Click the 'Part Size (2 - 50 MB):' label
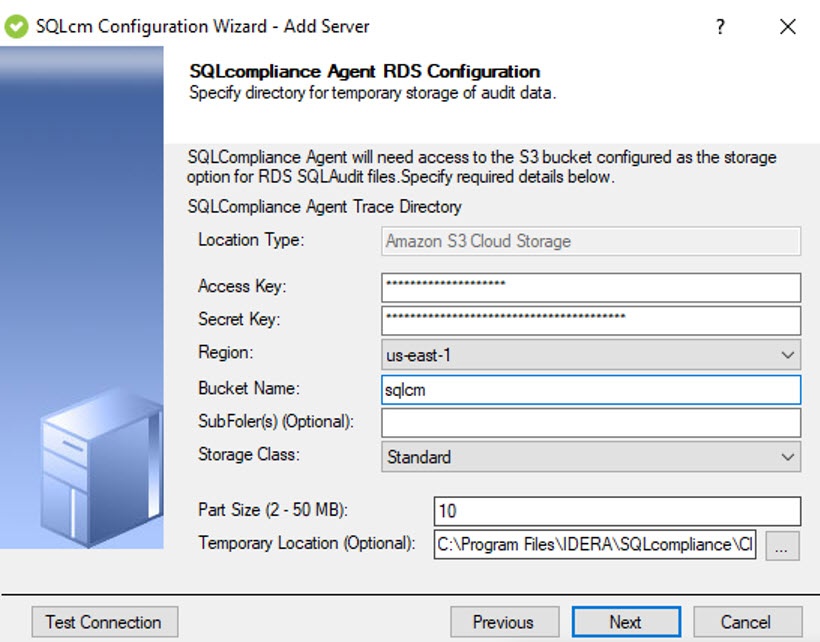 273,510
